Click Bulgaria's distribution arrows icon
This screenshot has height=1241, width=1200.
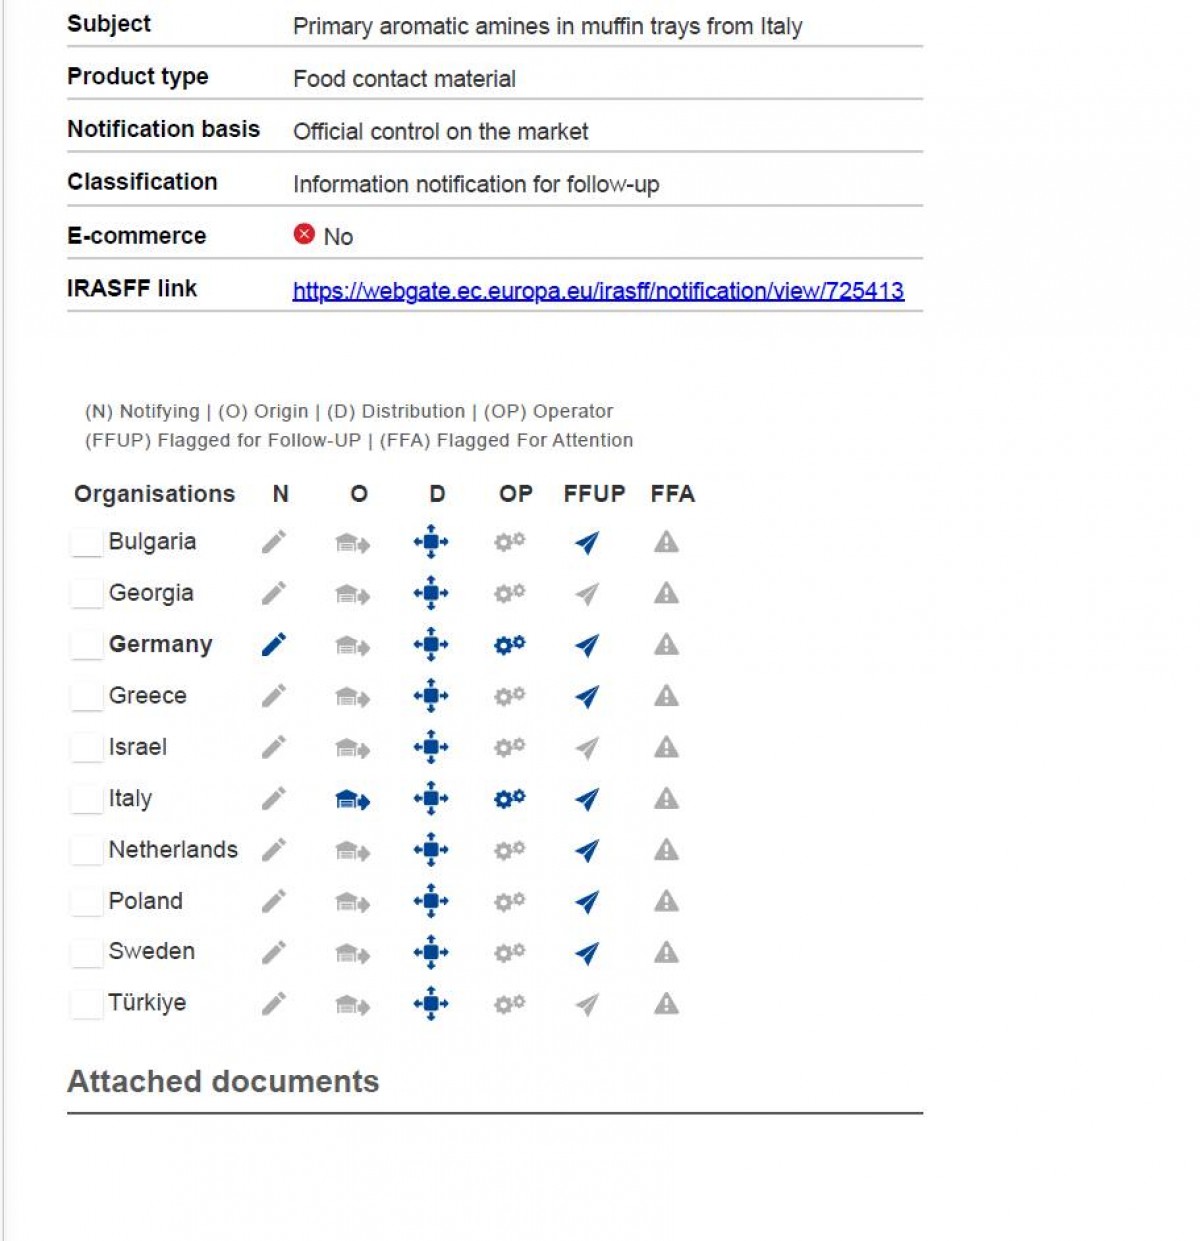(431, 542)
